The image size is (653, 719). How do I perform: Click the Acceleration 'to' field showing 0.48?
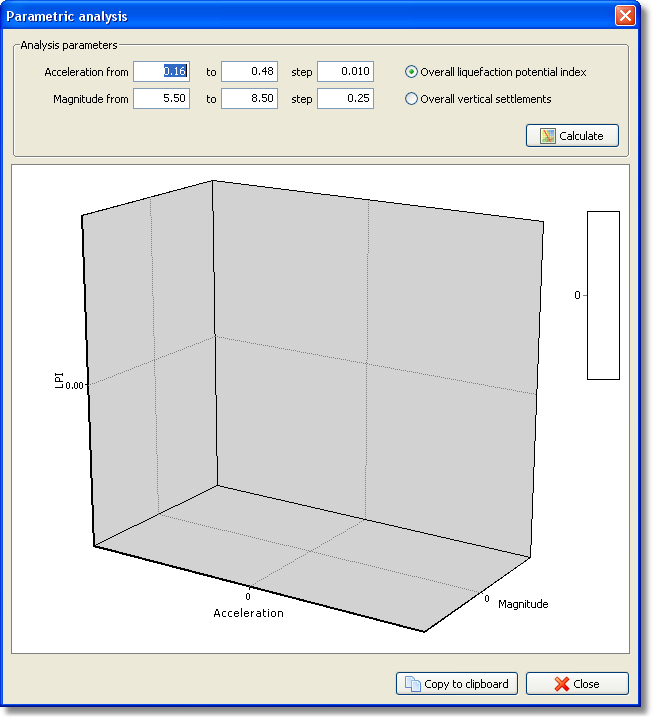coord(248,72)
